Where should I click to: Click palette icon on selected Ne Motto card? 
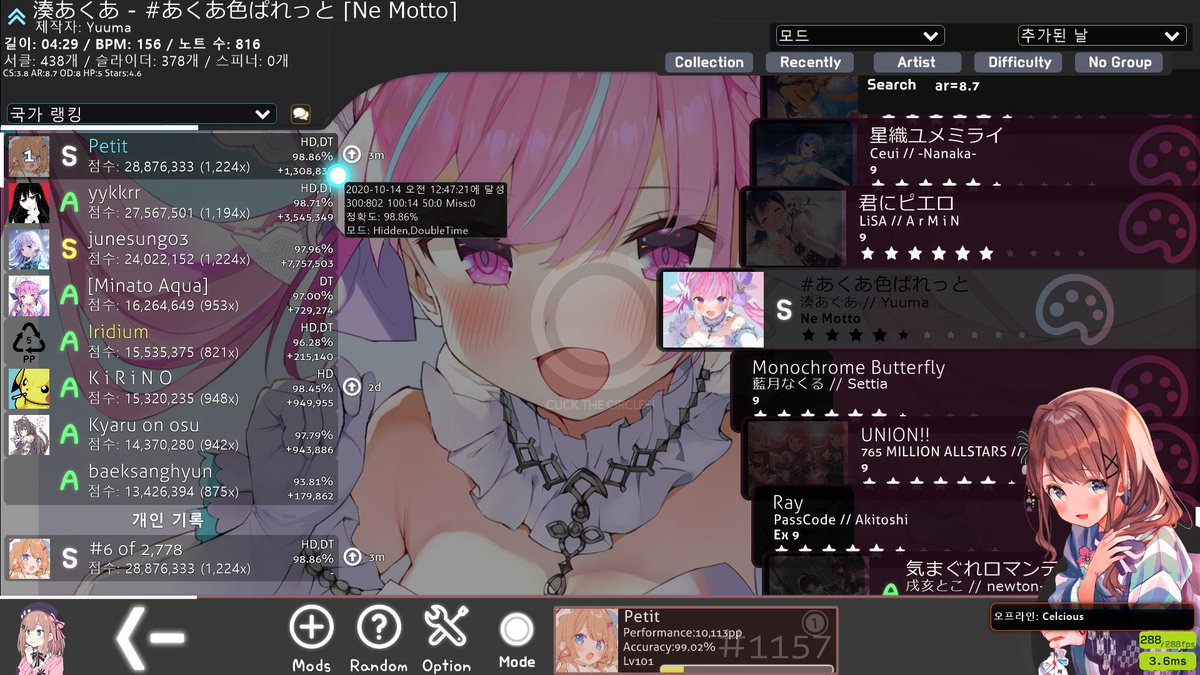pos(1074,309)
